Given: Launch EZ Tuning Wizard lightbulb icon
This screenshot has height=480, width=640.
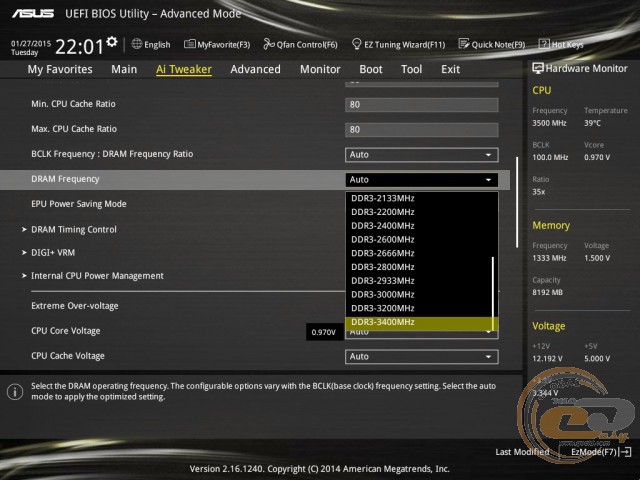Looking at the screenshot, I should (x=356, y=44).
